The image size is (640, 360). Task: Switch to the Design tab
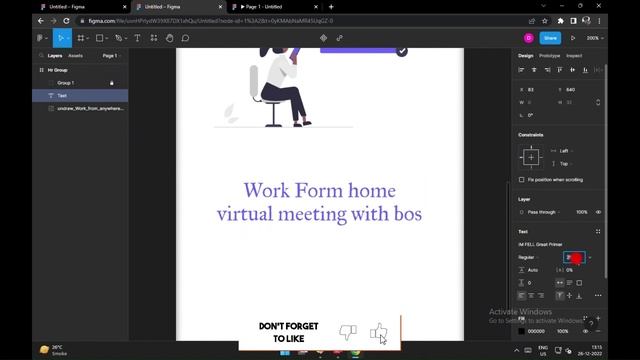[525, 56]
